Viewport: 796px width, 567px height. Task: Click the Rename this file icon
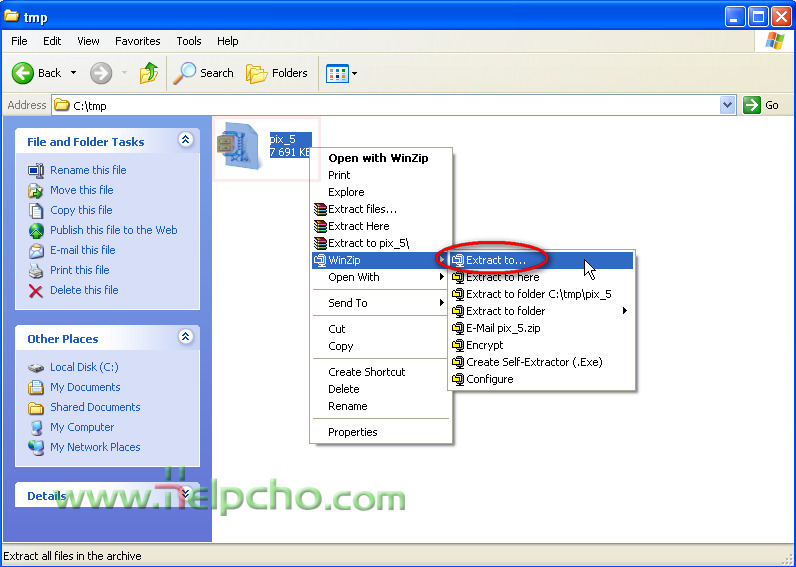36,171
